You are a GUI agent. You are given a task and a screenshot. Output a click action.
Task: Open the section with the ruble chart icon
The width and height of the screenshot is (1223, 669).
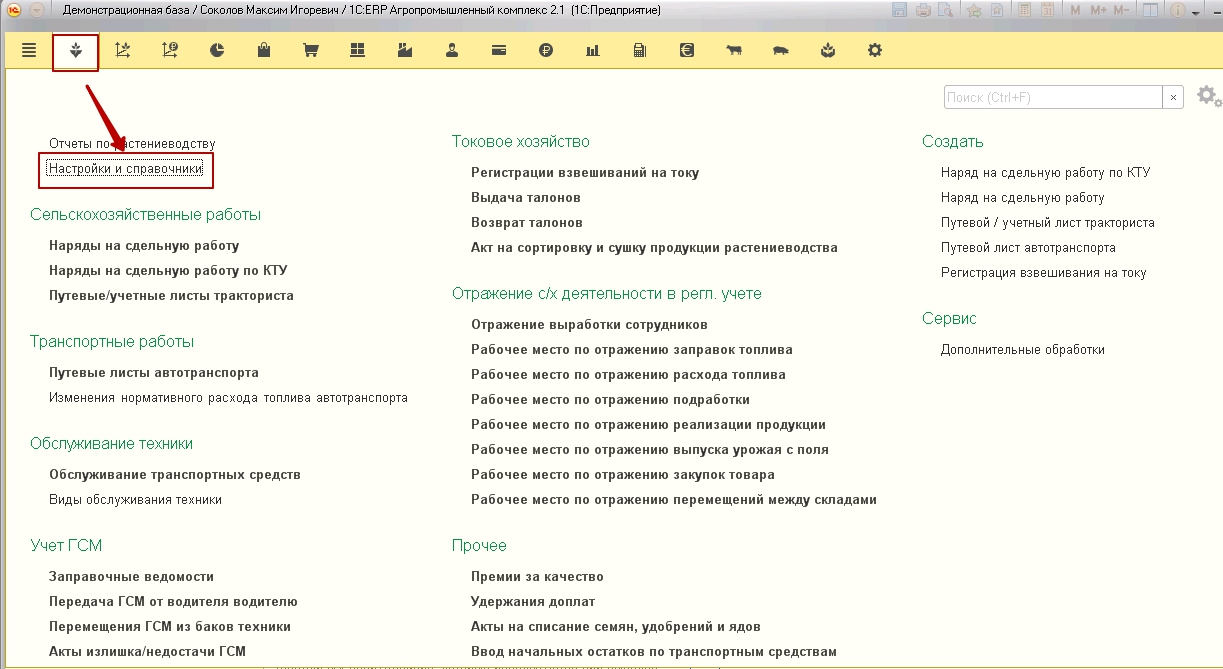[x=169, y=50]
